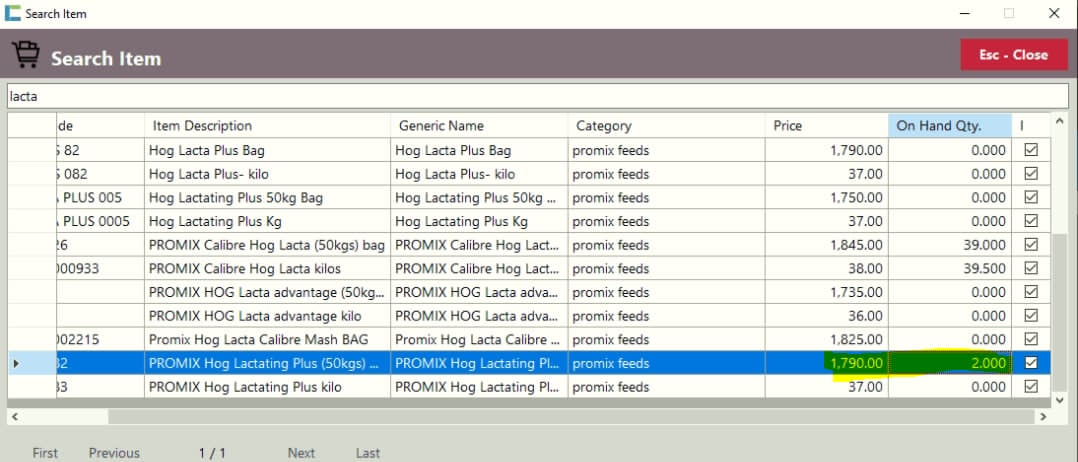Click the price cell 1,845.00

coord(826,245)
